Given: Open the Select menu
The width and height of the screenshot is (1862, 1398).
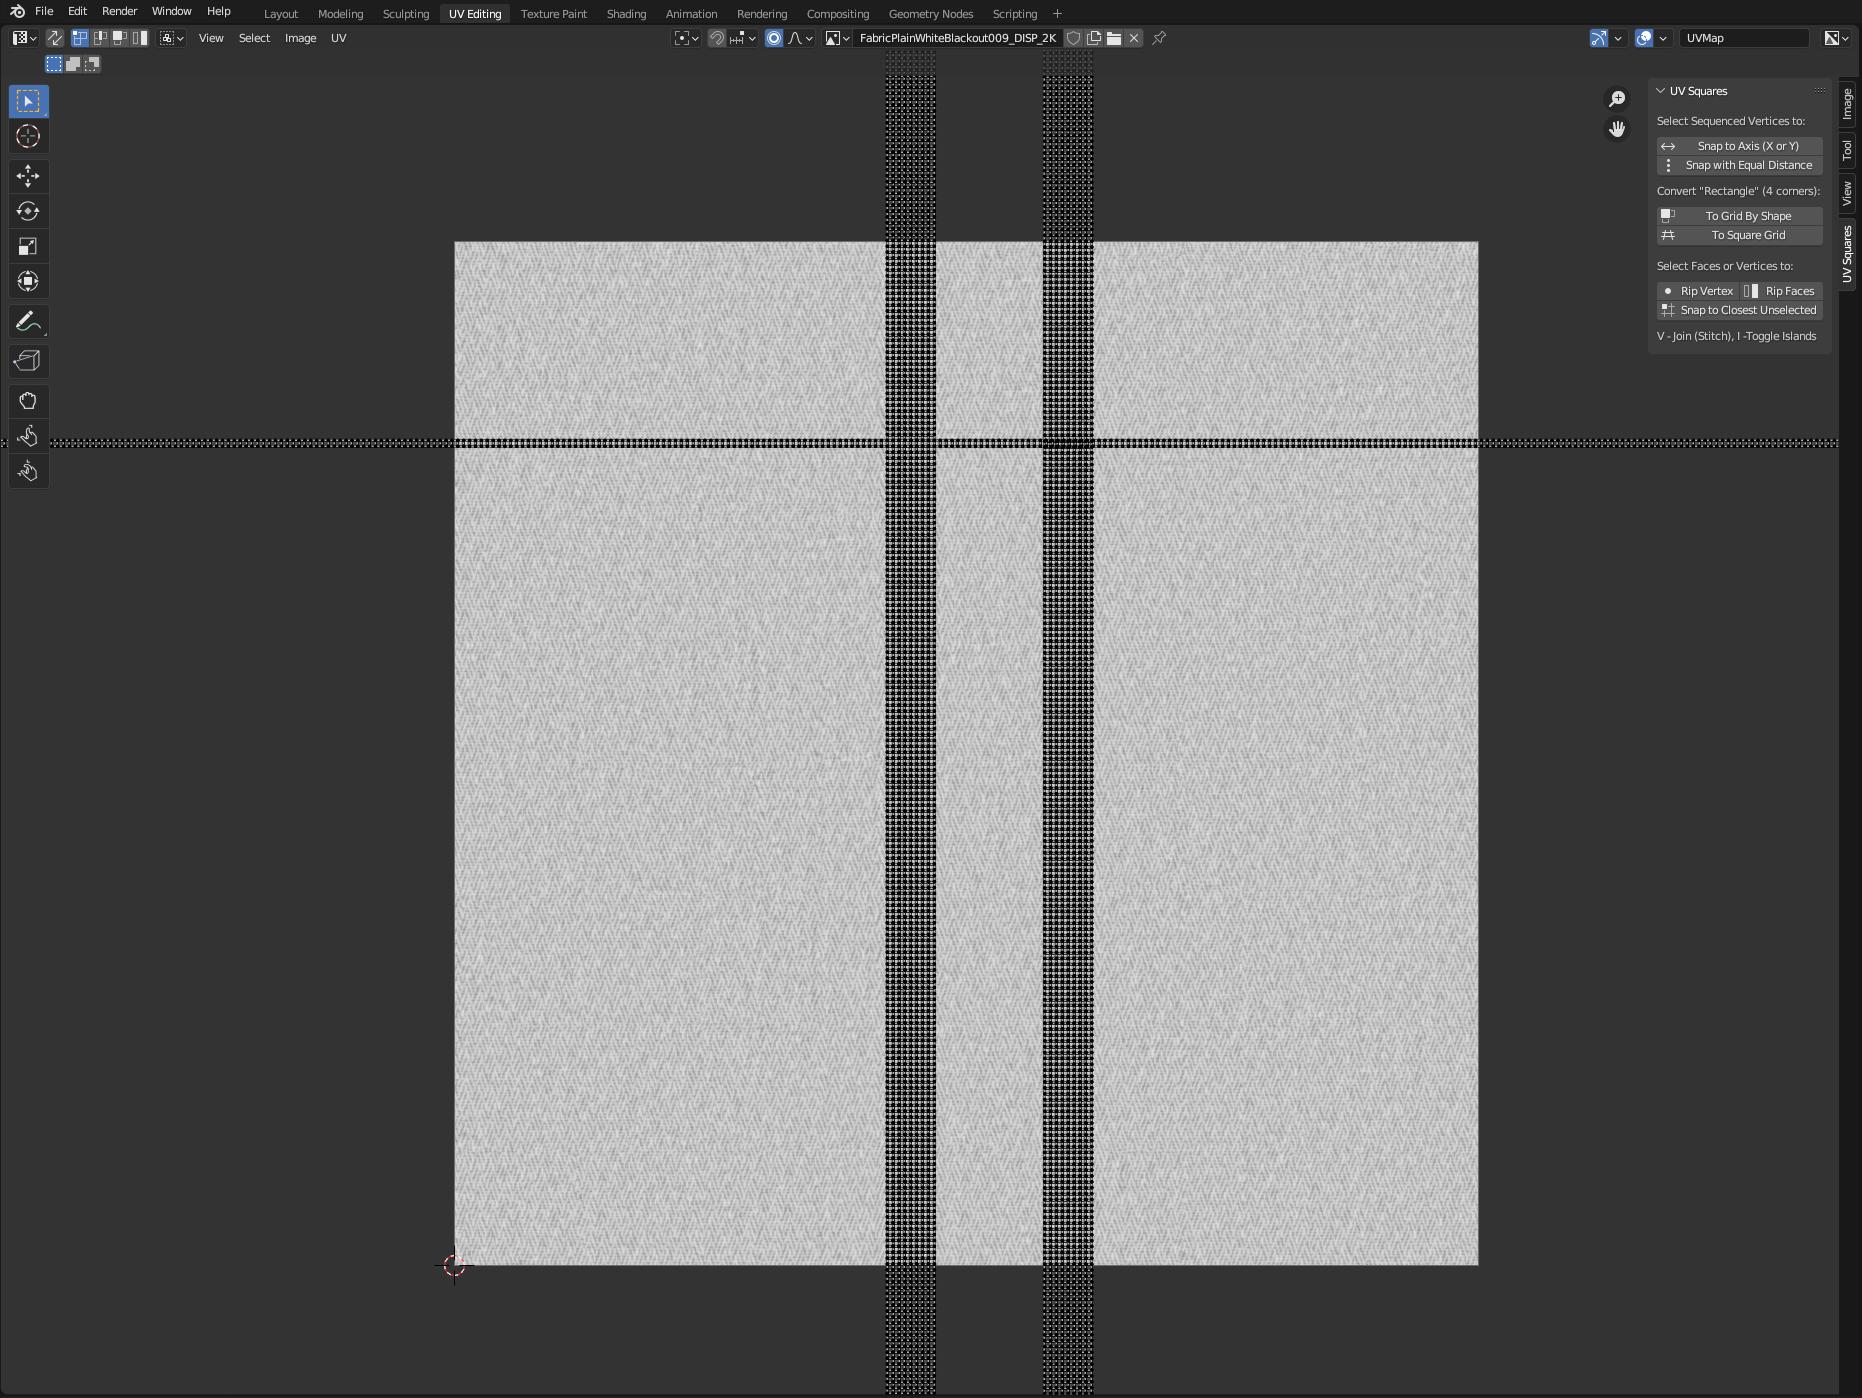Looking at the screenshot, I should click(x=254, y=38).
